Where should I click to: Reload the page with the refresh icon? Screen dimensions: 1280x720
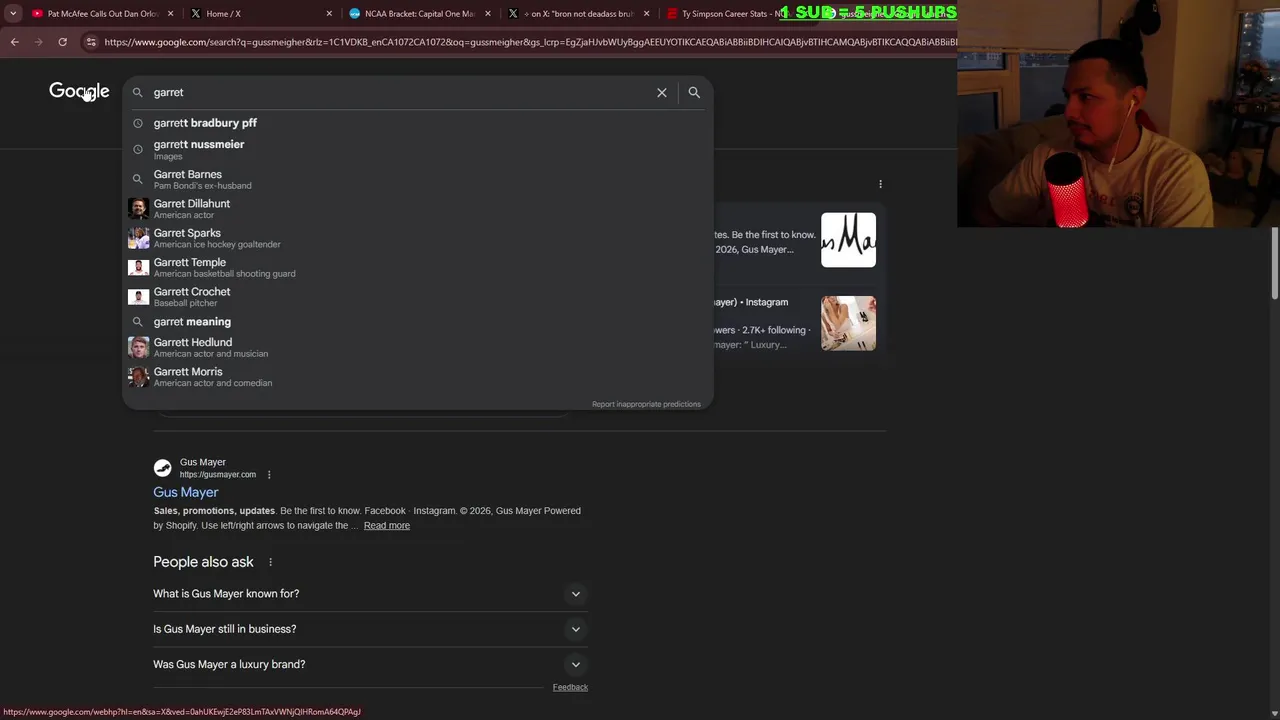pos(62,42)
